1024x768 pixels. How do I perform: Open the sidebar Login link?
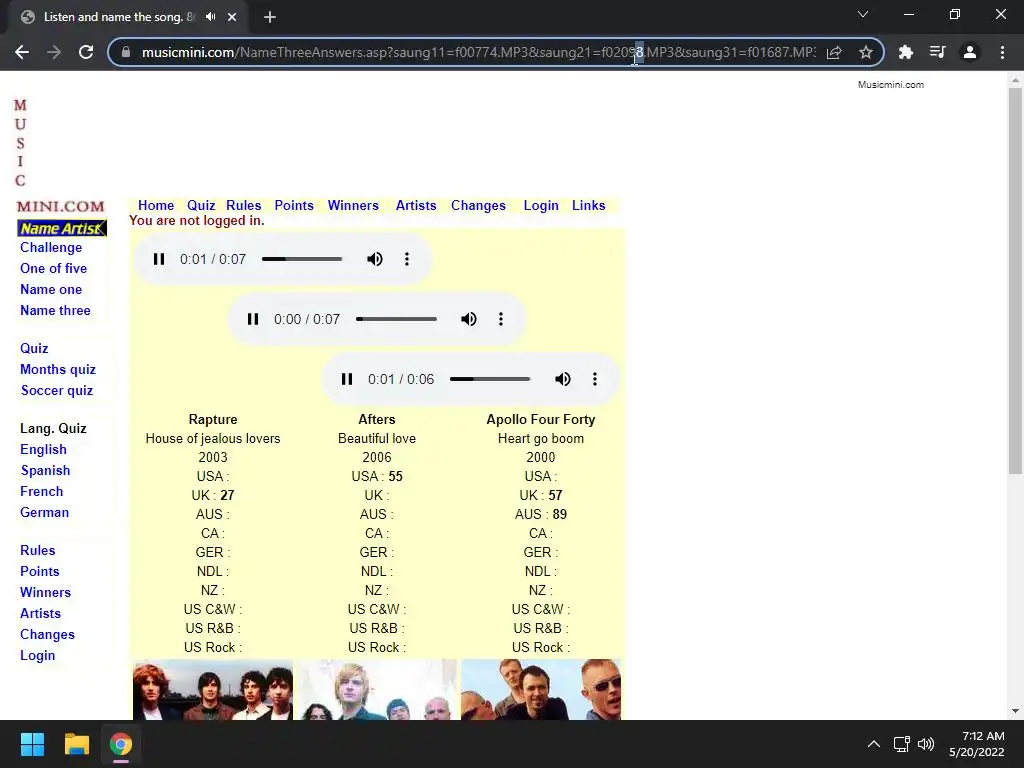37,656
